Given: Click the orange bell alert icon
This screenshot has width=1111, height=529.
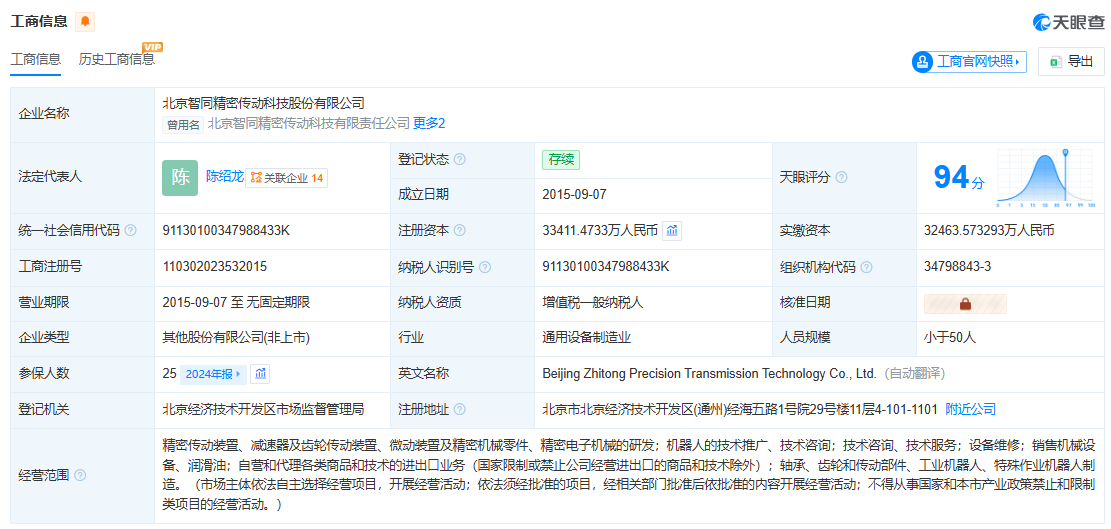Looking at the screenshot, I should [x=85, y=22].
